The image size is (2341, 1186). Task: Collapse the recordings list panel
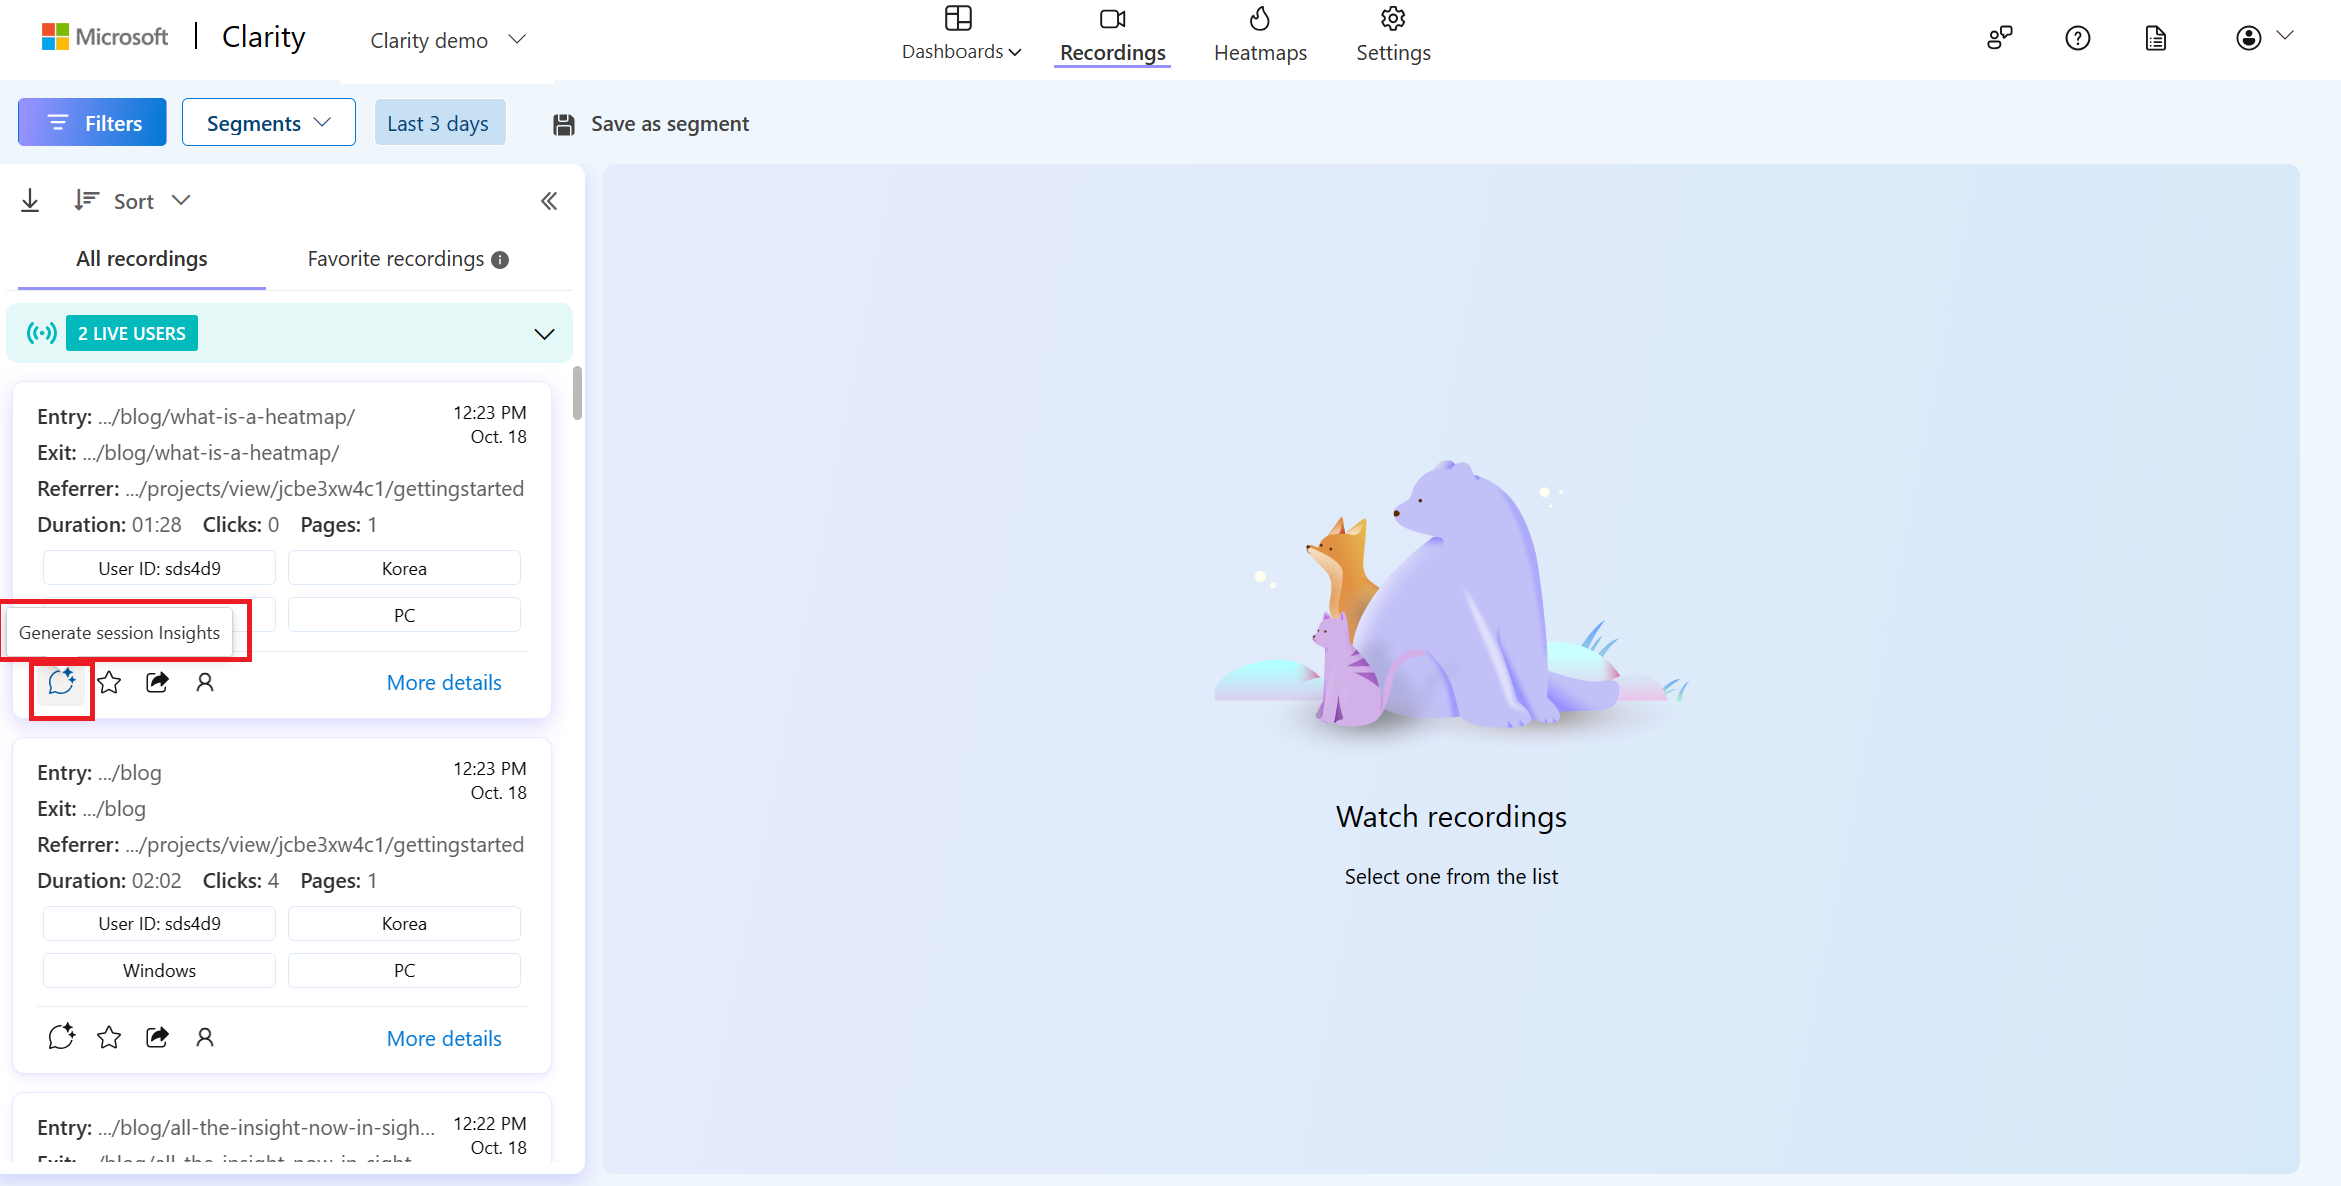[549, 201]
